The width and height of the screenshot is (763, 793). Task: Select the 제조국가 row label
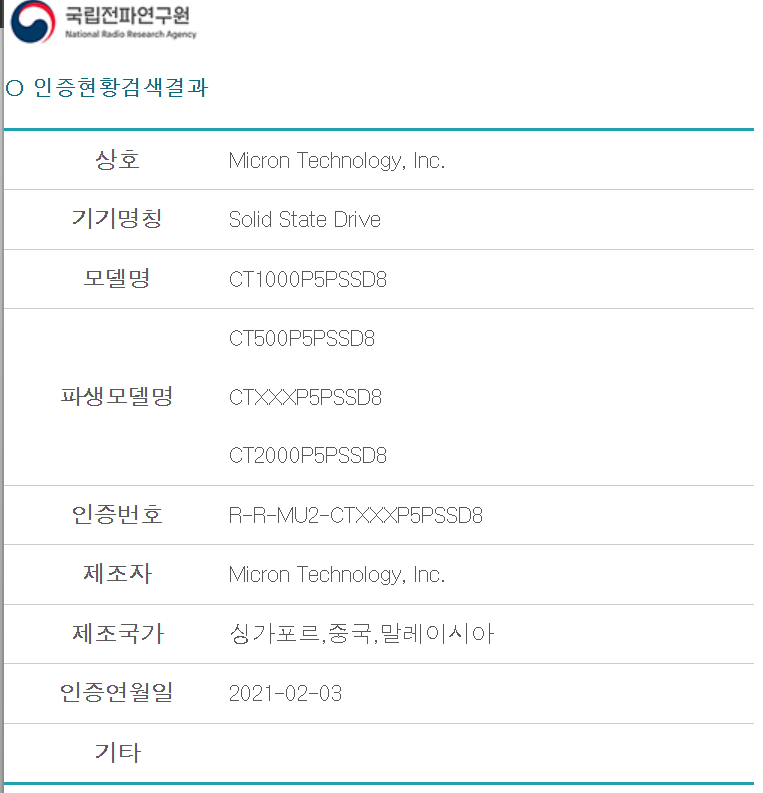click(117, 634)
